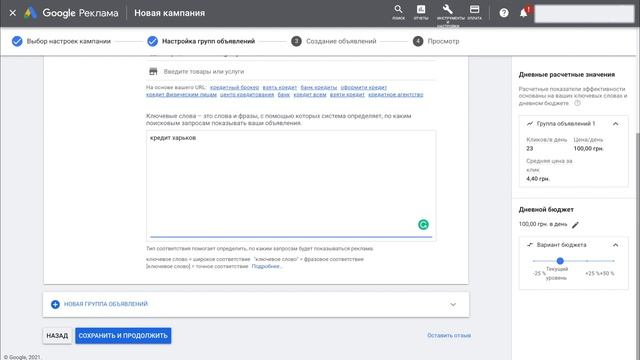Click the 'Дневные расчетные значения' heading
This screenshot has height=360, width=640.
tap(567, 75)
